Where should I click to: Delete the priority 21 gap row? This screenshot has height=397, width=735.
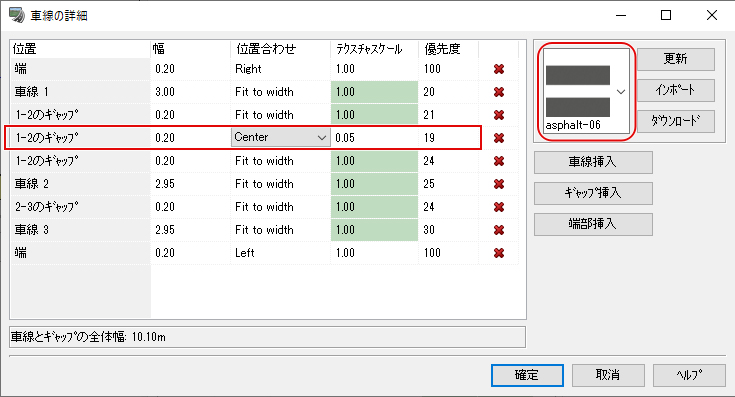click(x=499, y=115)
